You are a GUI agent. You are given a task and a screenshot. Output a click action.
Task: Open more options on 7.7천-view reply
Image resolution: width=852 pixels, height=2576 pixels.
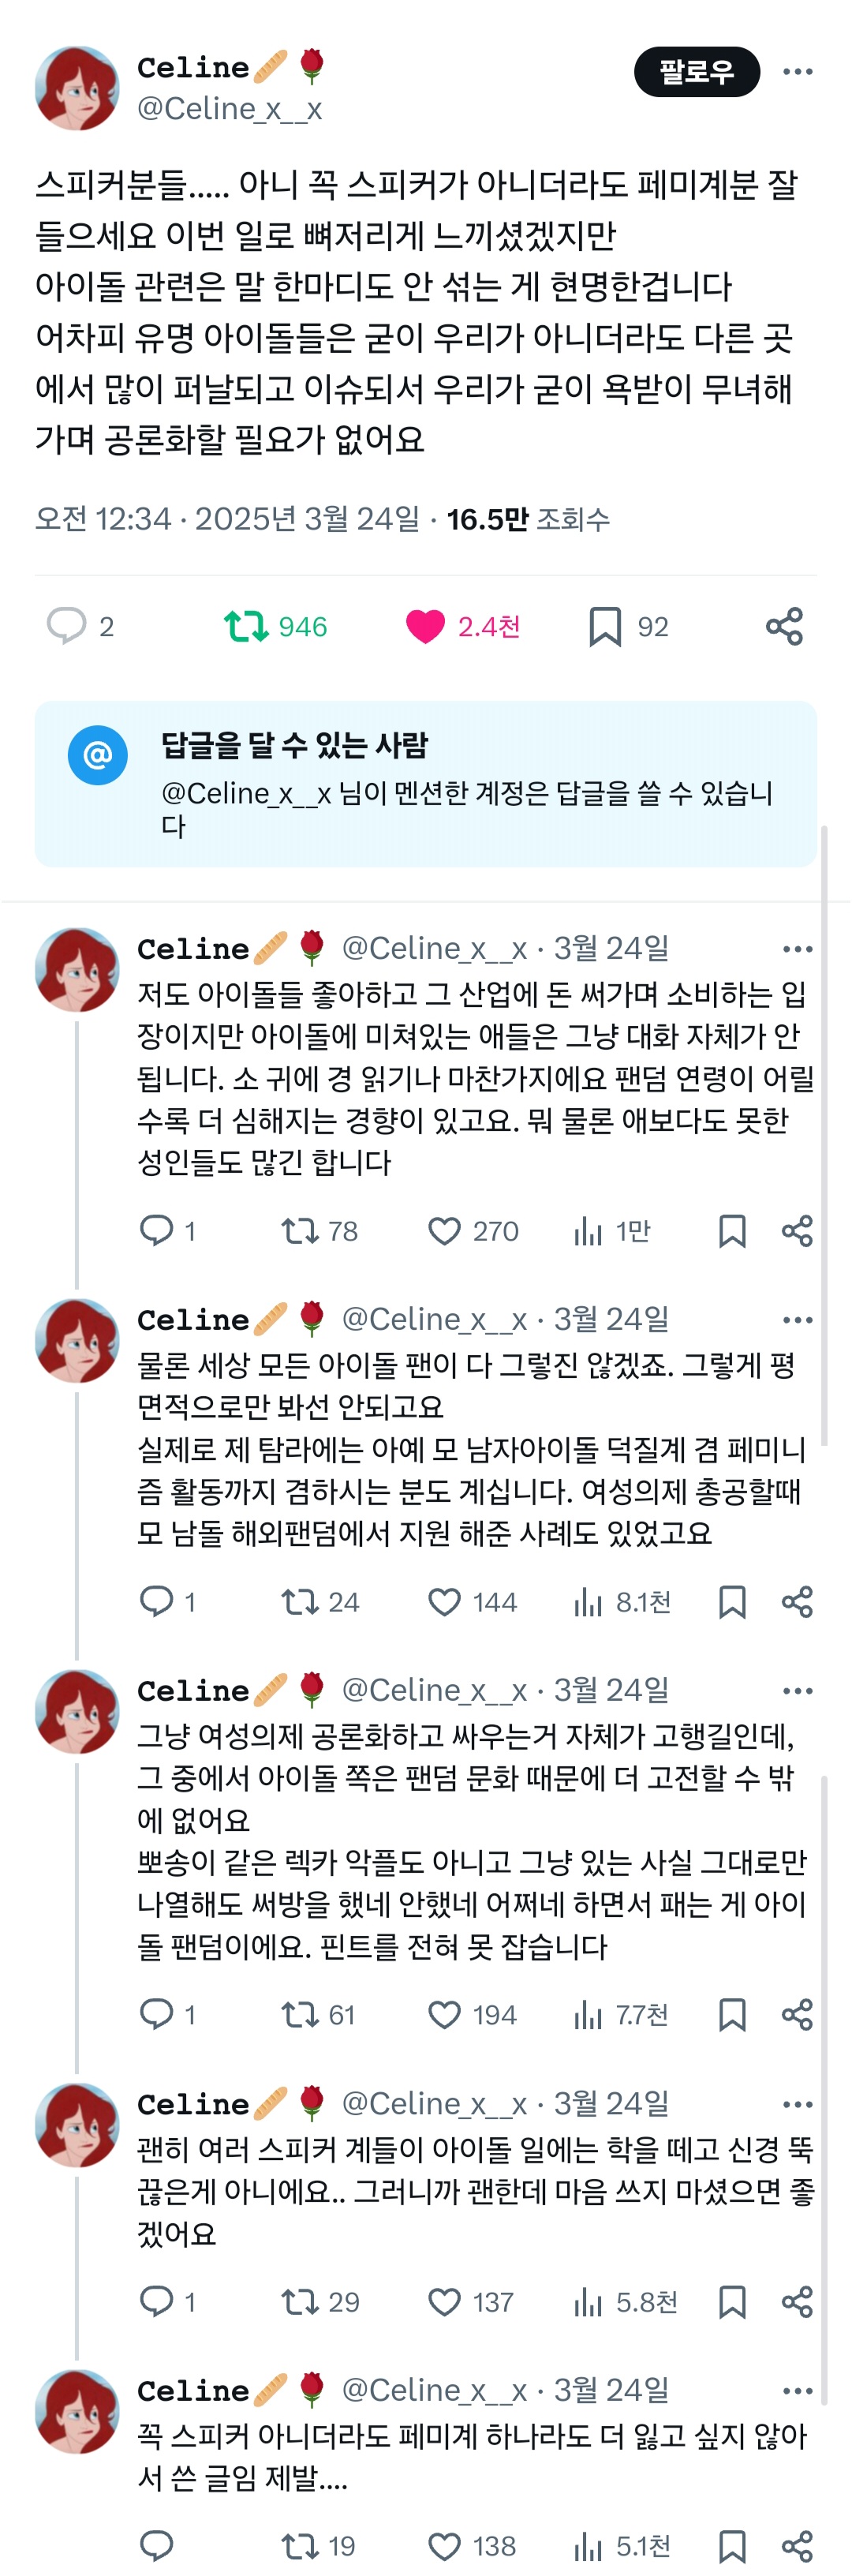tap(797, 1691)
